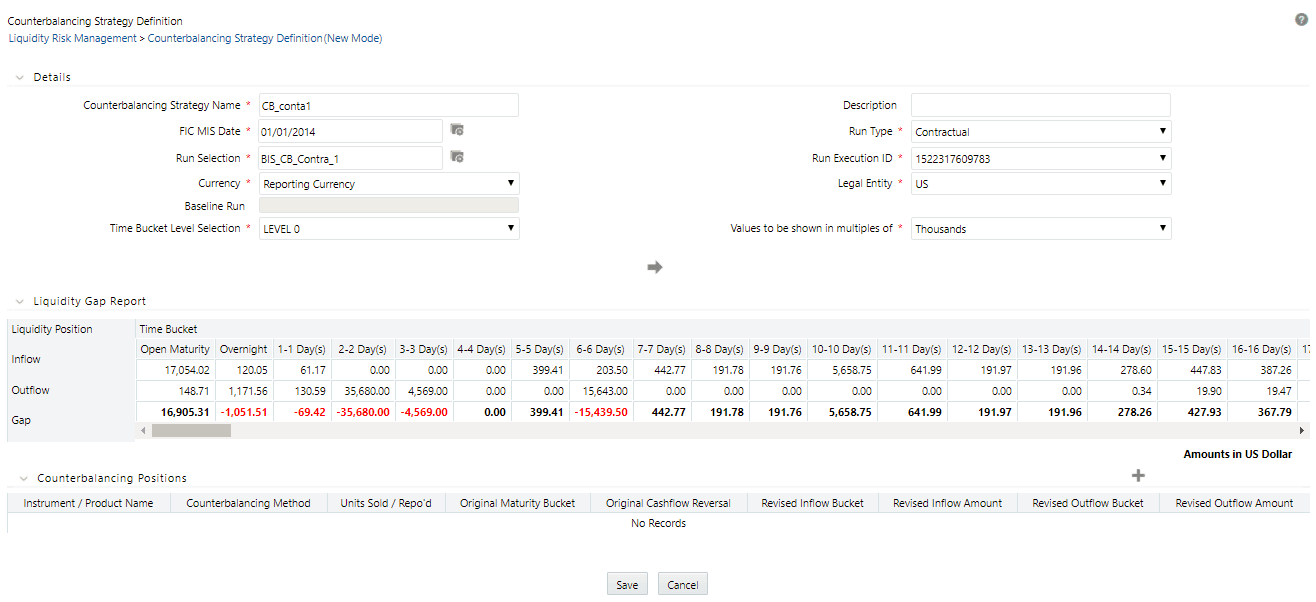Click the Overnight column header
This screenshot has height=602, width=1316.
pos(244,349)
